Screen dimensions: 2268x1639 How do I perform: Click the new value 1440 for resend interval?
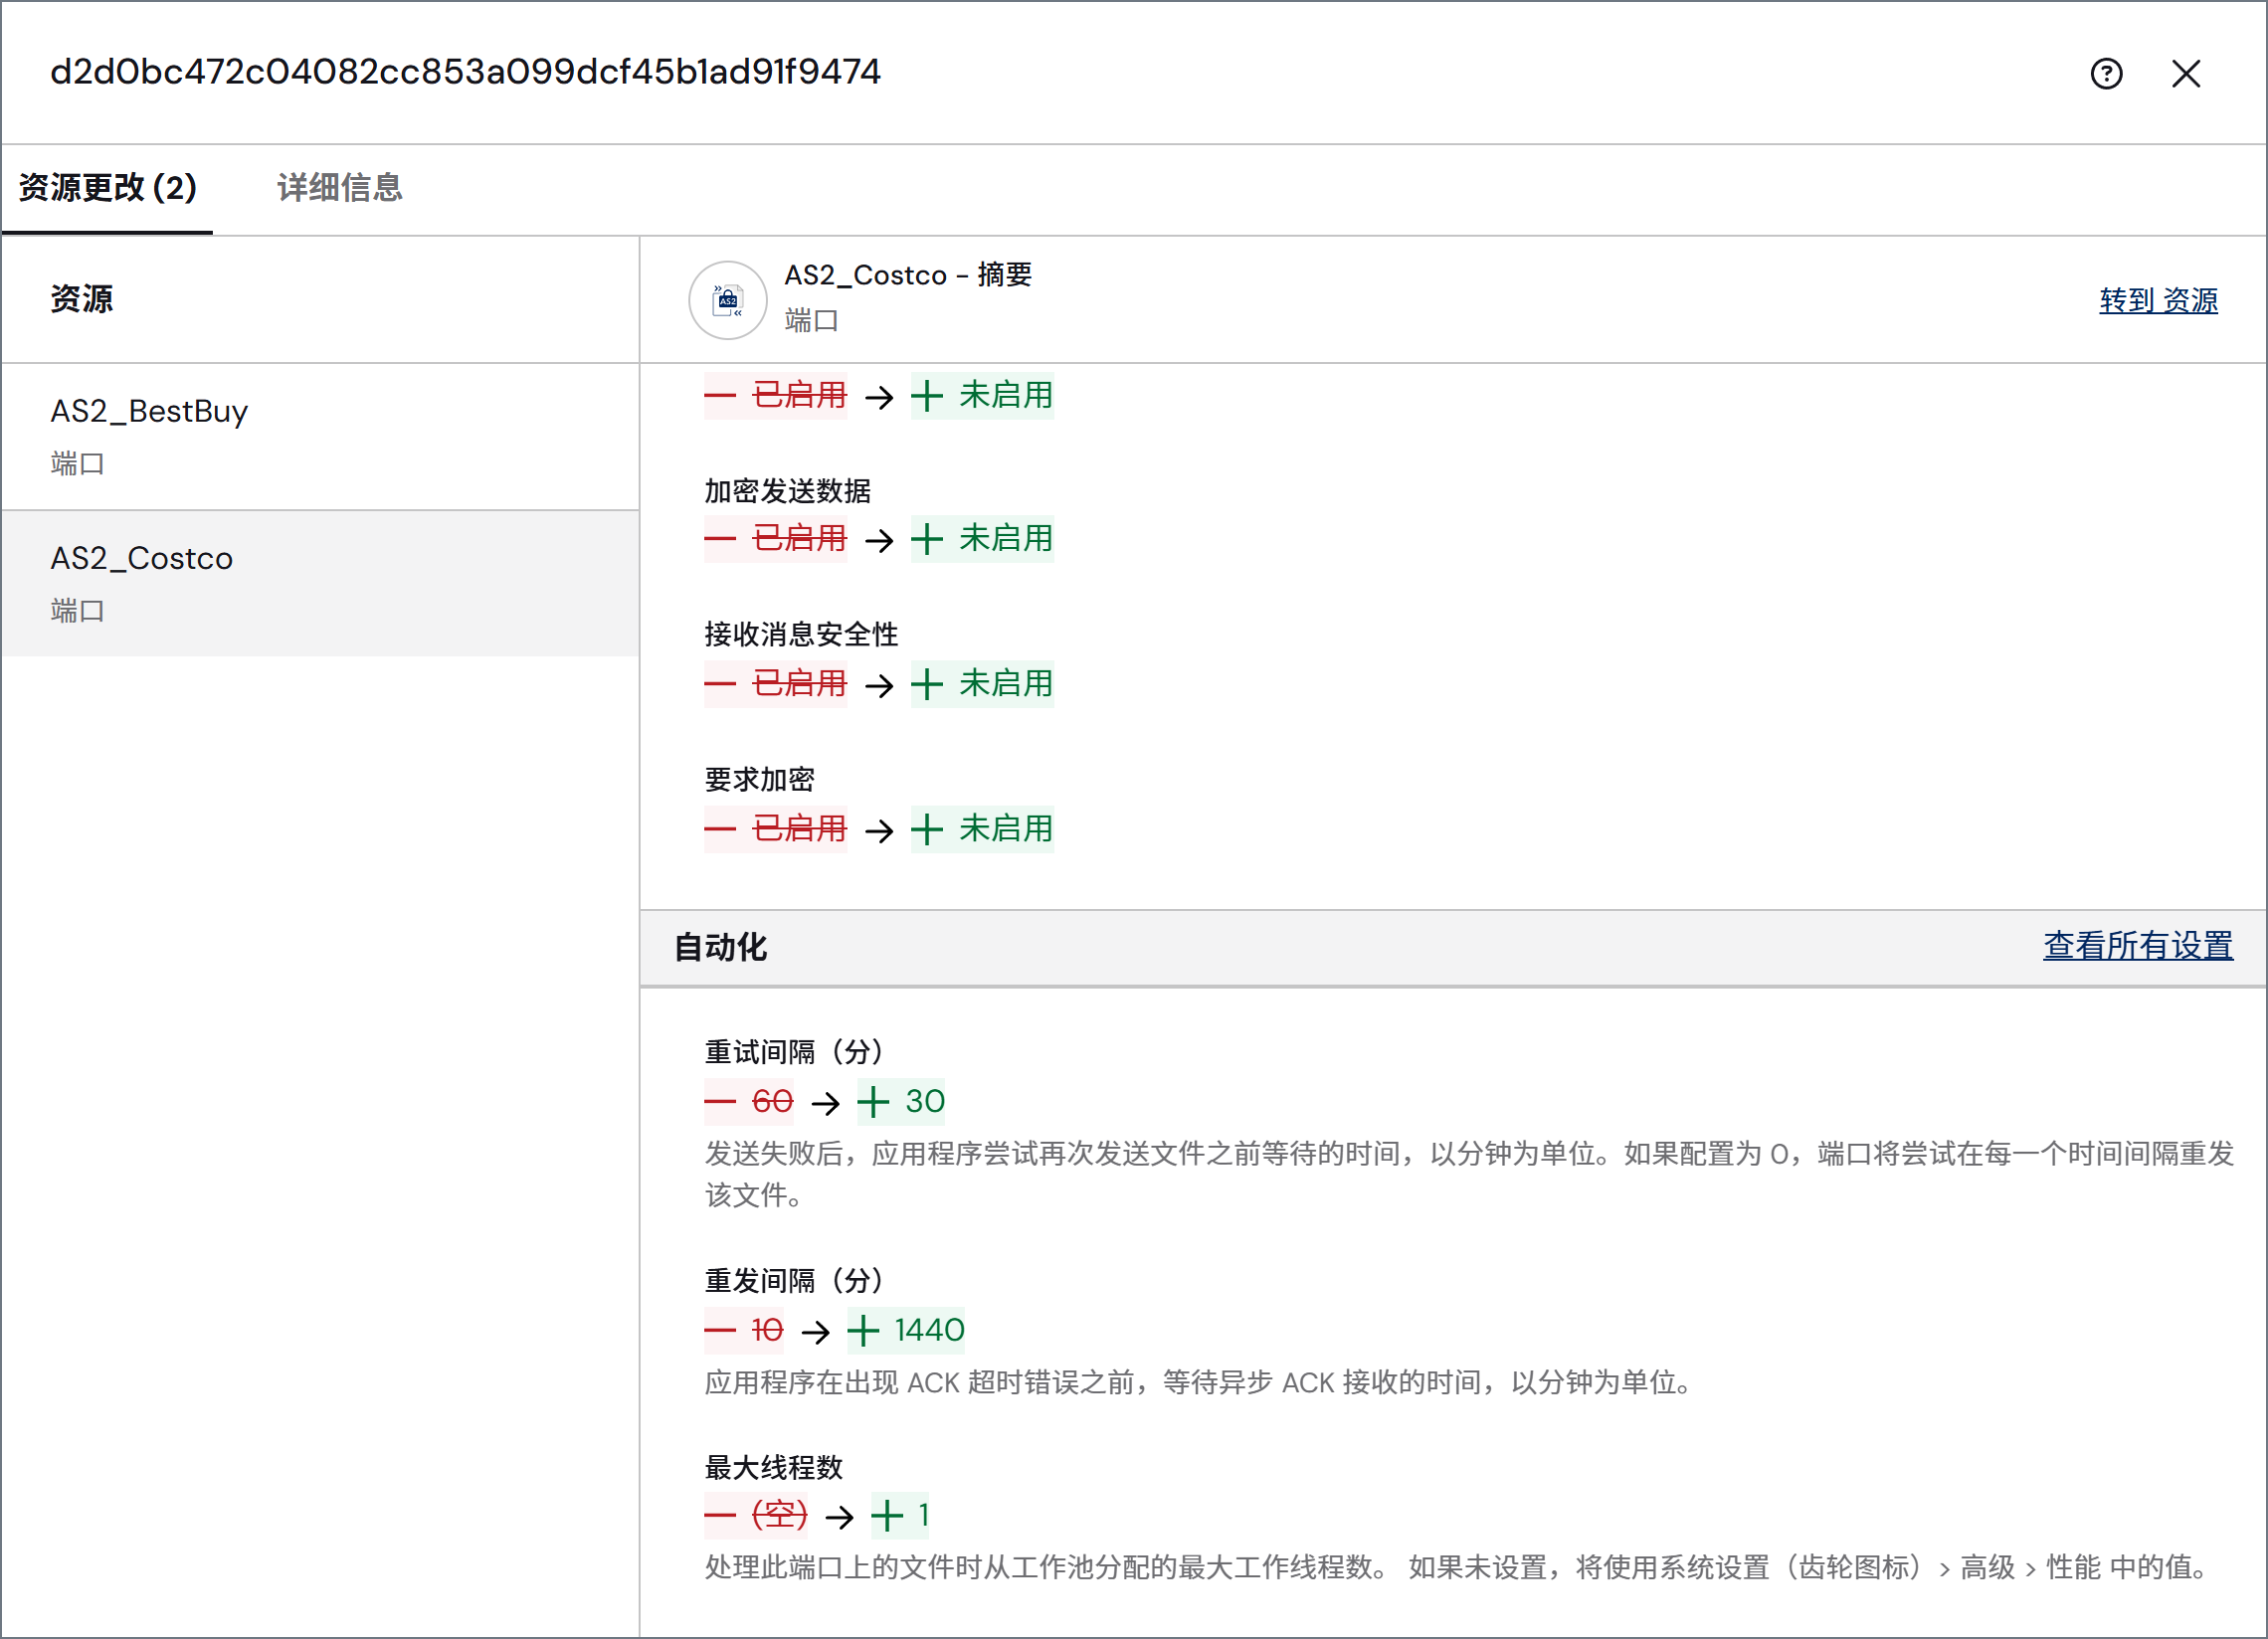[929, 1331]
